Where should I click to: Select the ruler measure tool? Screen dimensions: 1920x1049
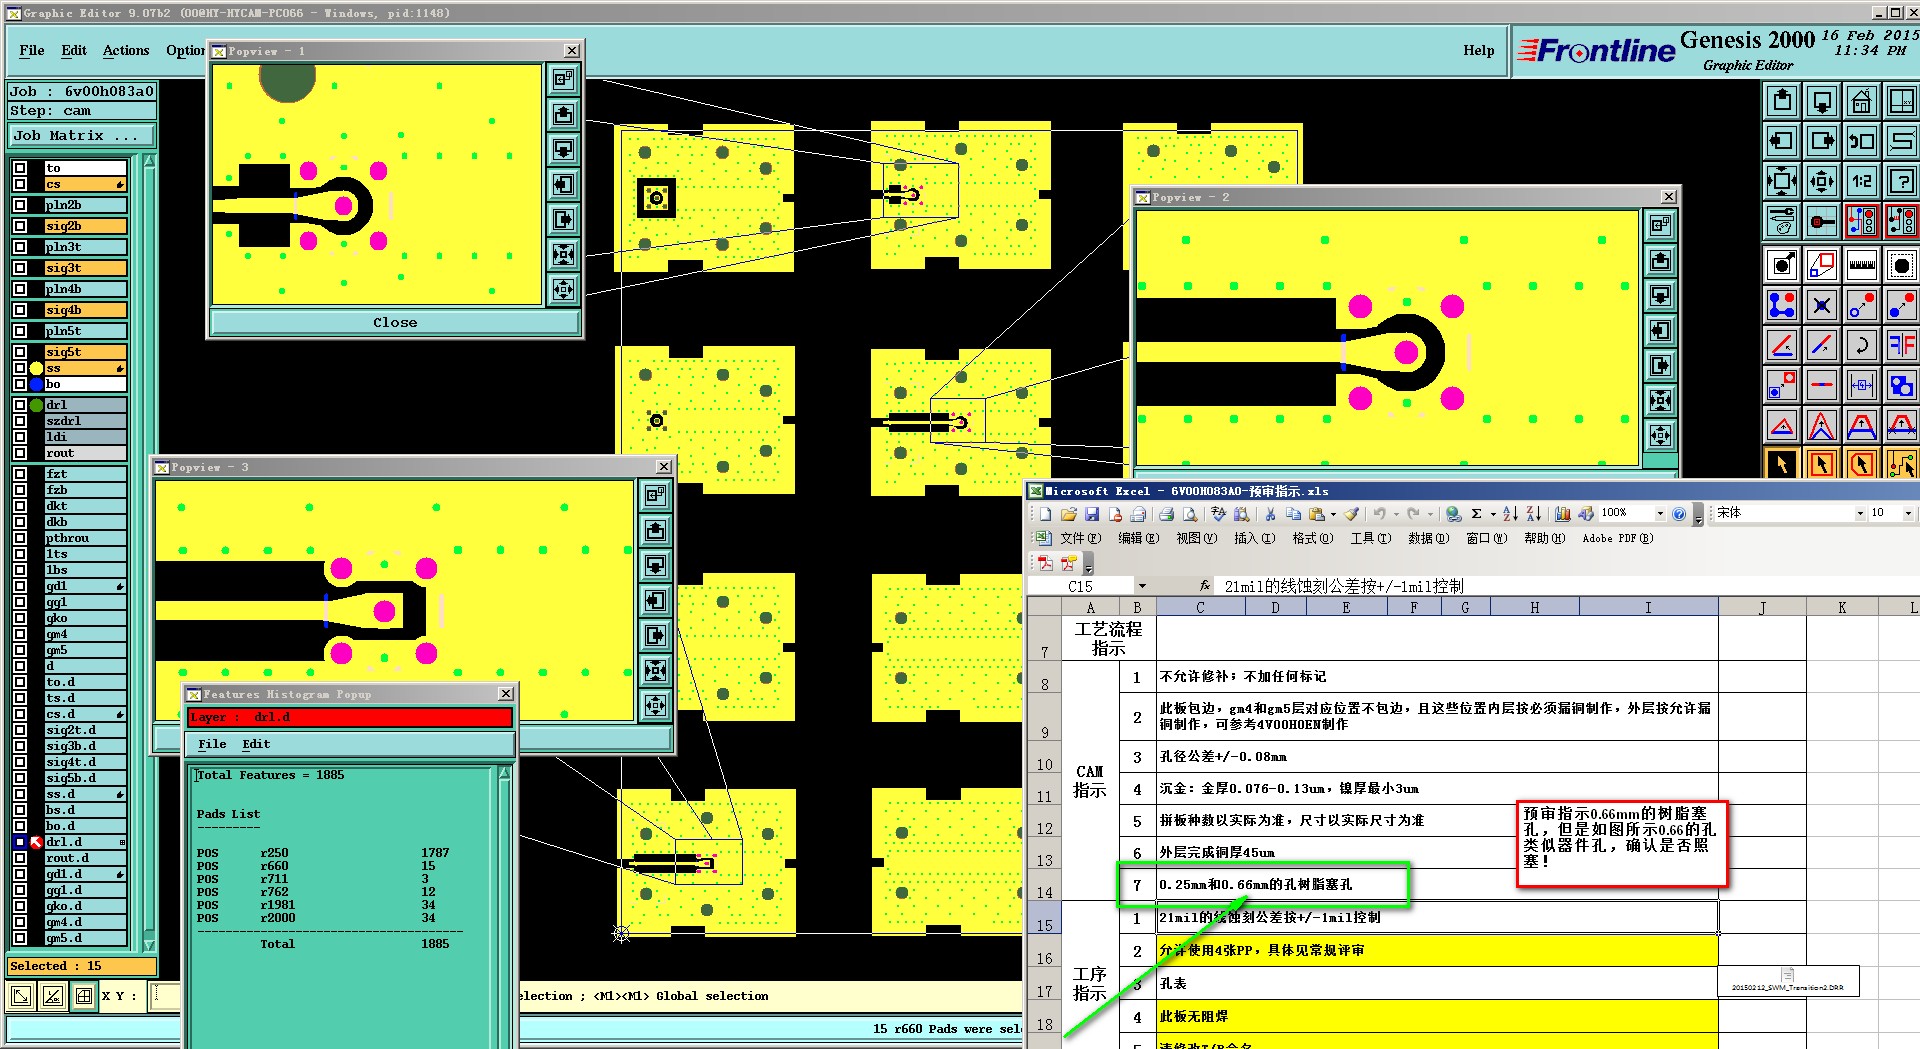point(1861,265)
